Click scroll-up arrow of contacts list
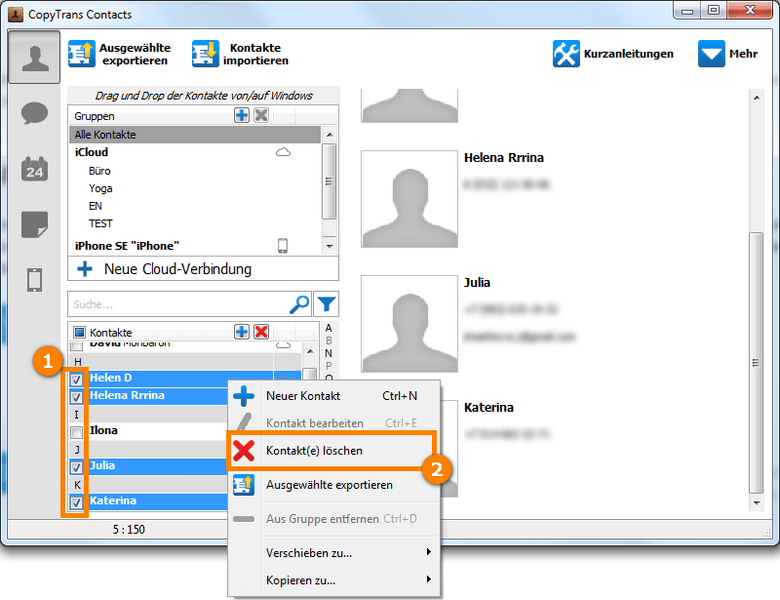This screenshot has height=600, width=780. pos(310,351)
